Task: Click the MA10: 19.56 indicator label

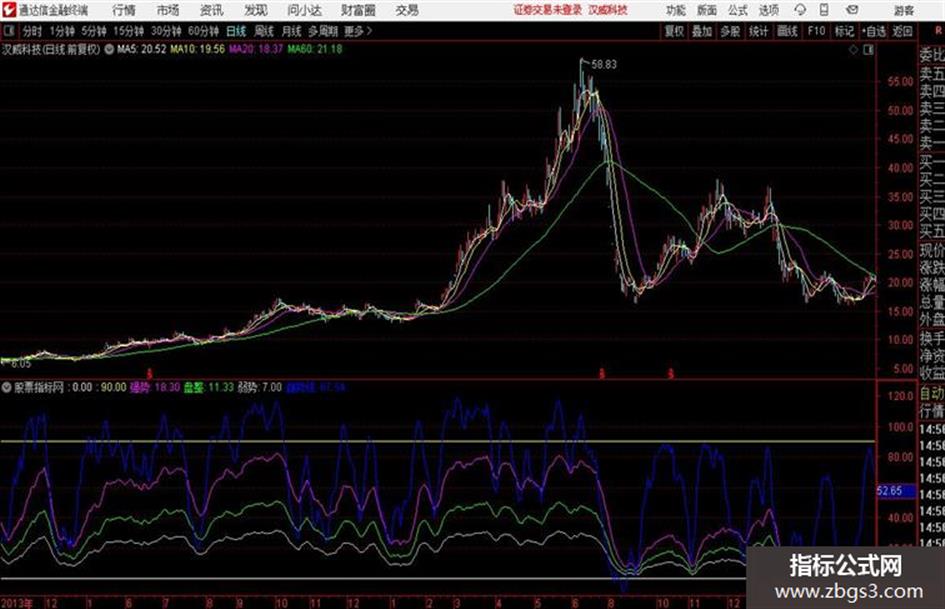Action: [198, 49]
